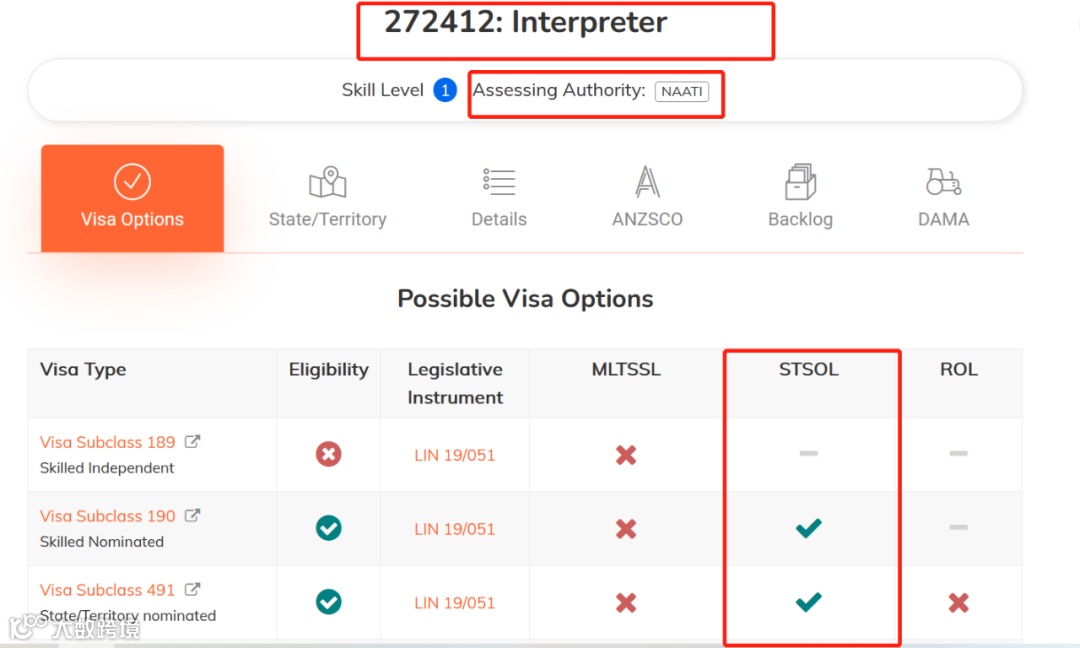This screenshot has height=648, width=1080.
Task: Click the Visa Options checkmark icon
Action: pos(132,182)
